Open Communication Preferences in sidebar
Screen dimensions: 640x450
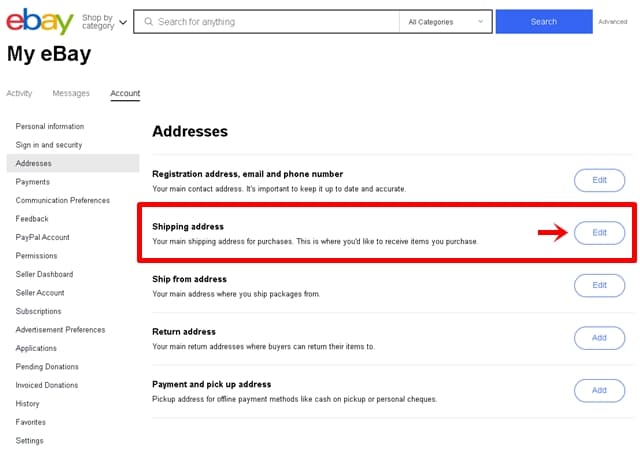(63, 200)
